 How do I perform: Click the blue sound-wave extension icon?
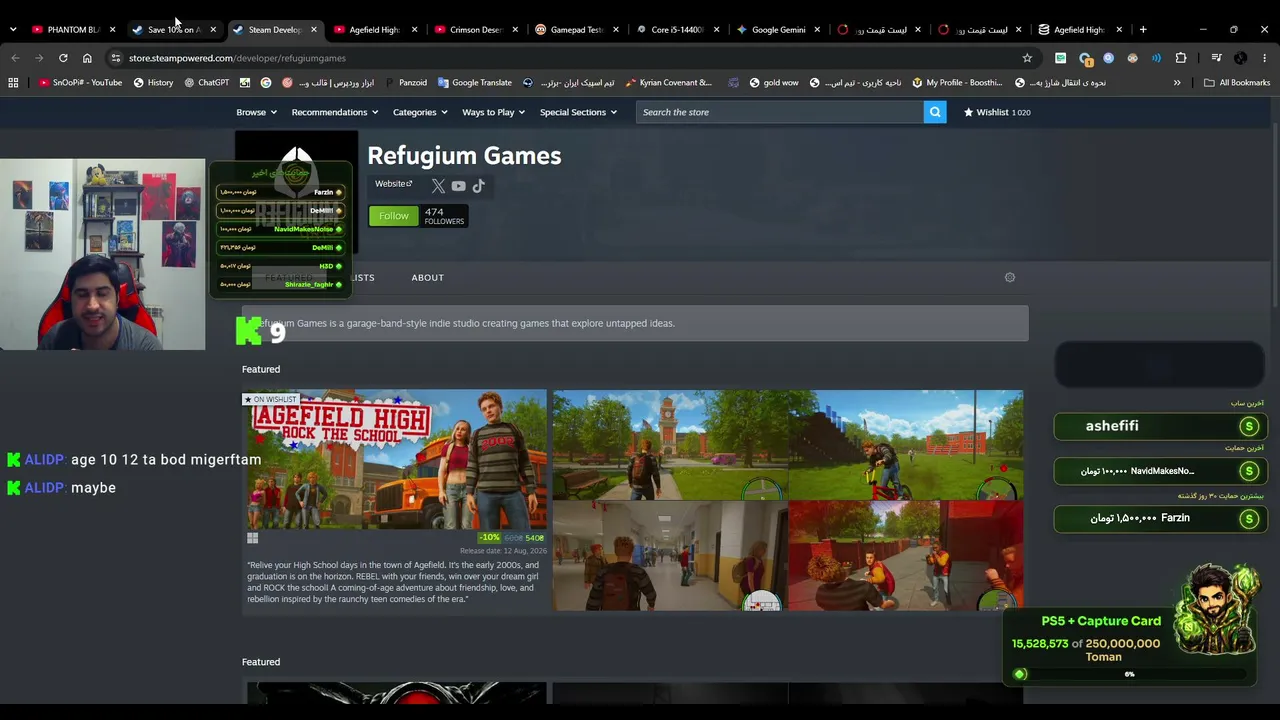[x=1157, y=58]
